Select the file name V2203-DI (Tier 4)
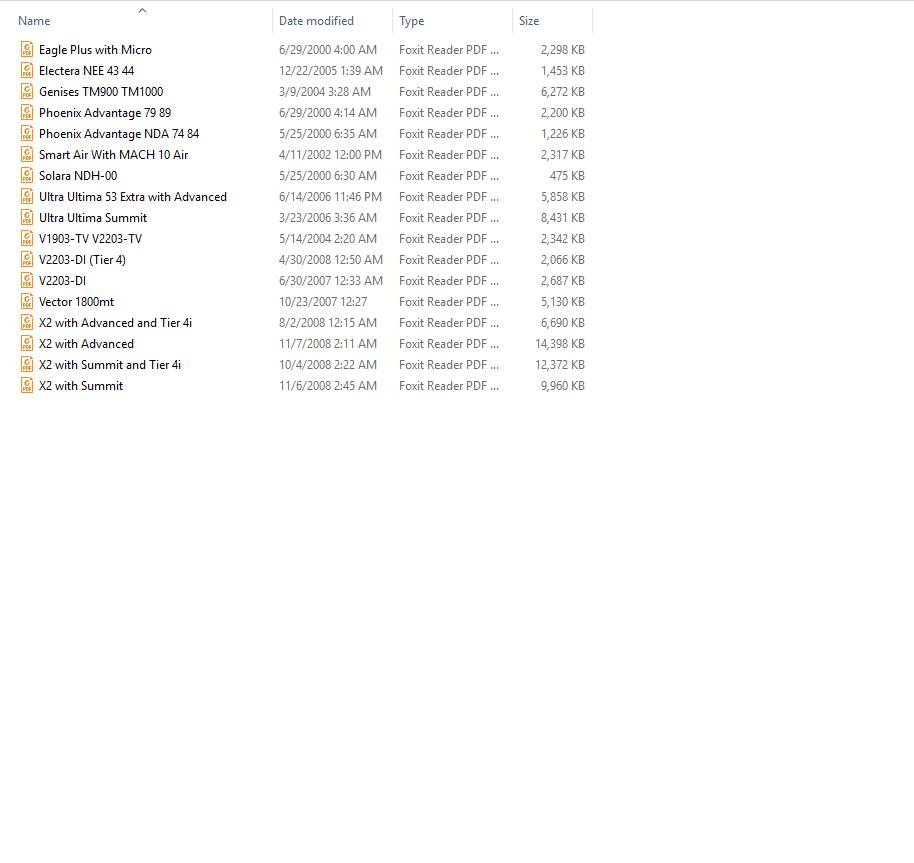914x863 pixels. tap(82, 260)
